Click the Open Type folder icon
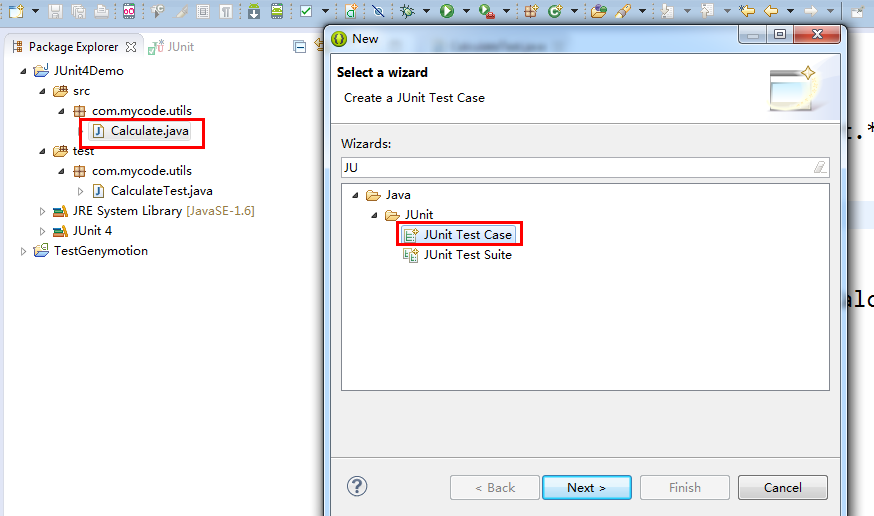 pyautogui.click(x=599, y=11)
